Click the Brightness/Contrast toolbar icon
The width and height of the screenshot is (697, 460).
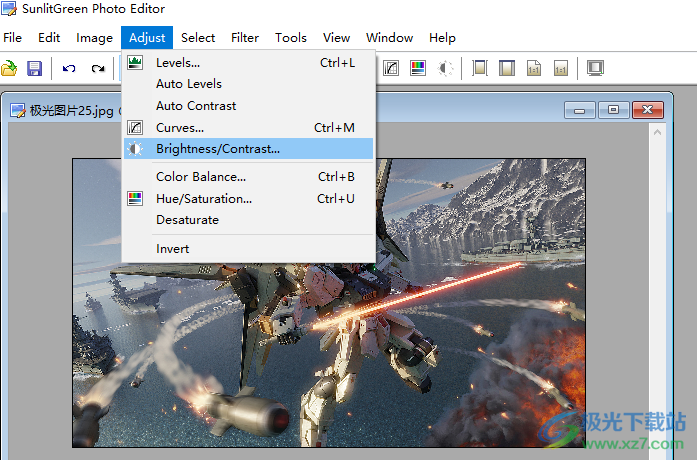445,68
